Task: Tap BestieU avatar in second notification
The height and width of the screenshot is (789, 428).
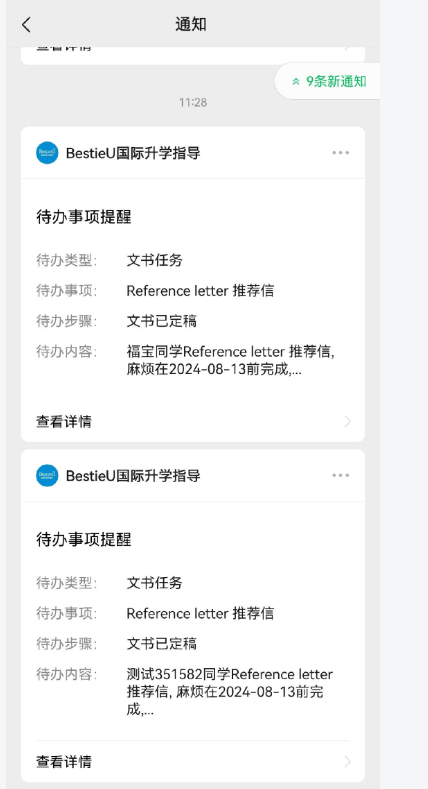Action: [x=47, y=476]
